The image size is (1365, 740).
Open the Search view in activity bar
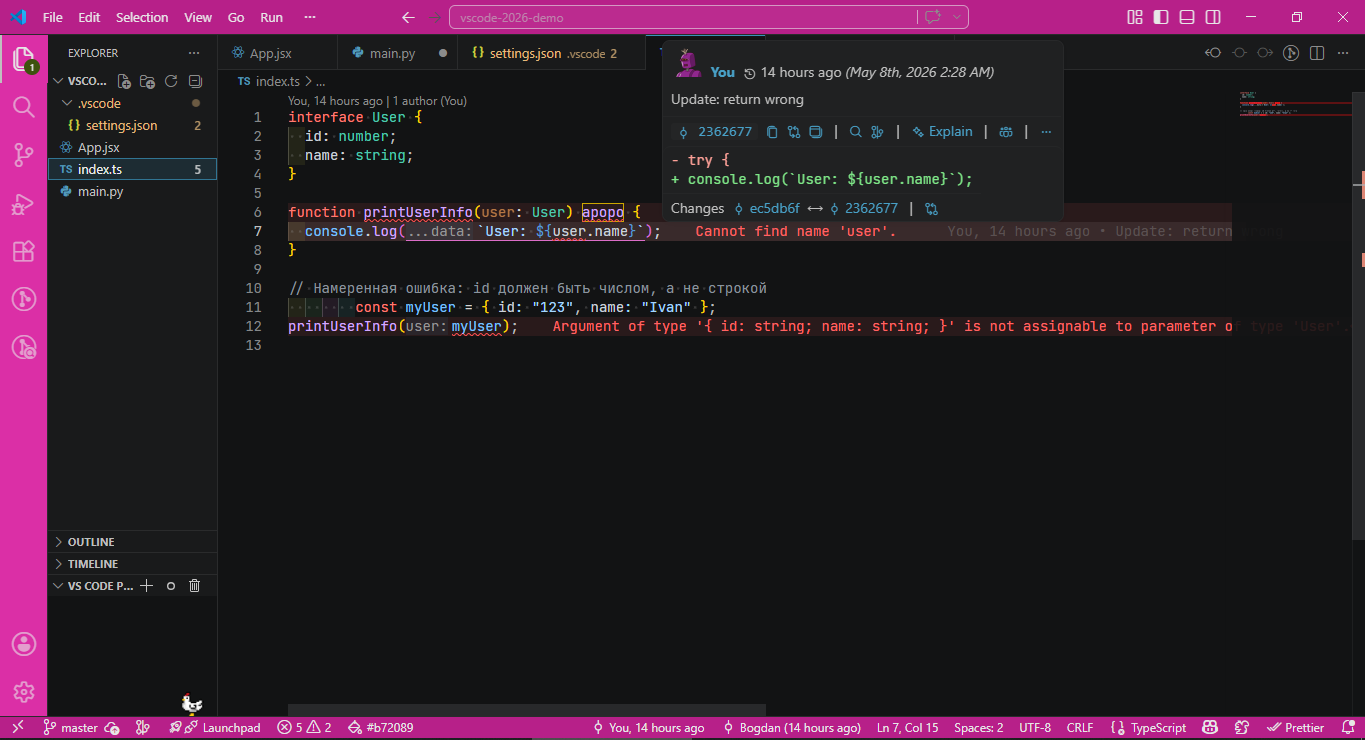[x=23, y=106]
